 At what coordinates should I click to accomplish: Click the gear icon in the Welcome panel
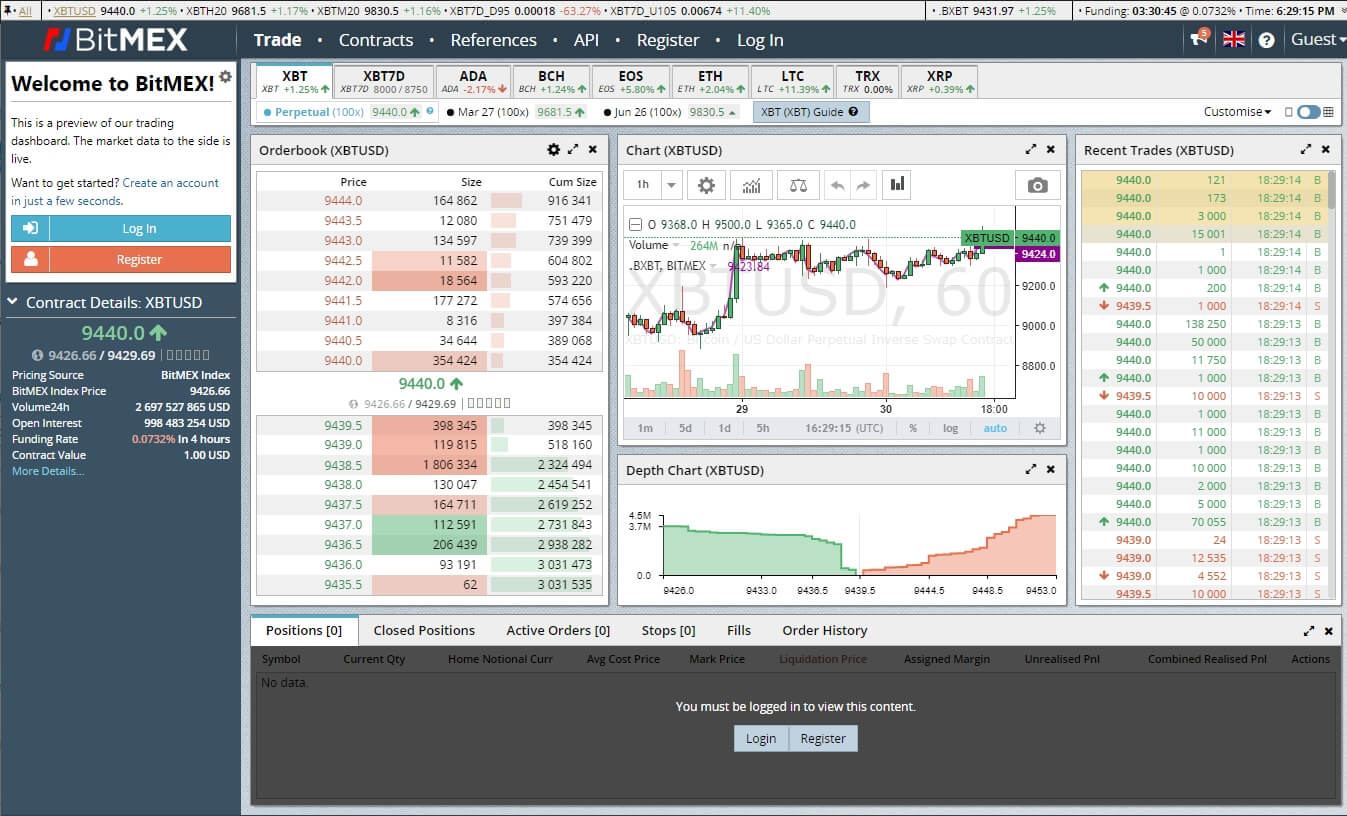(226, 76)
